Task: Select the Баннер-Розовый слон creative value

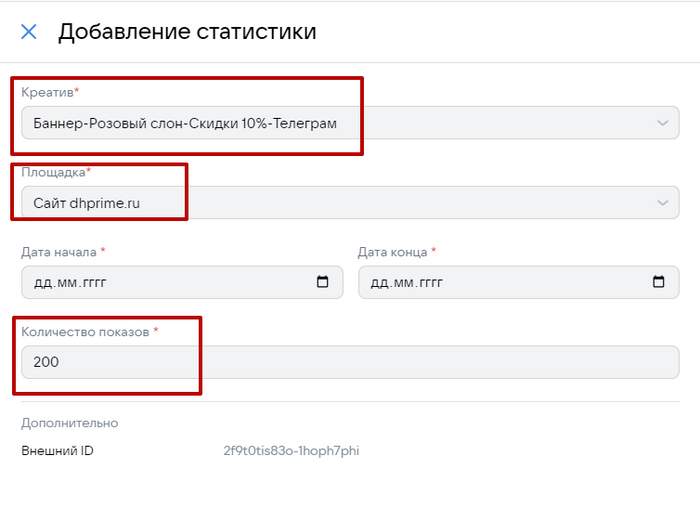Action: [185, 123]
